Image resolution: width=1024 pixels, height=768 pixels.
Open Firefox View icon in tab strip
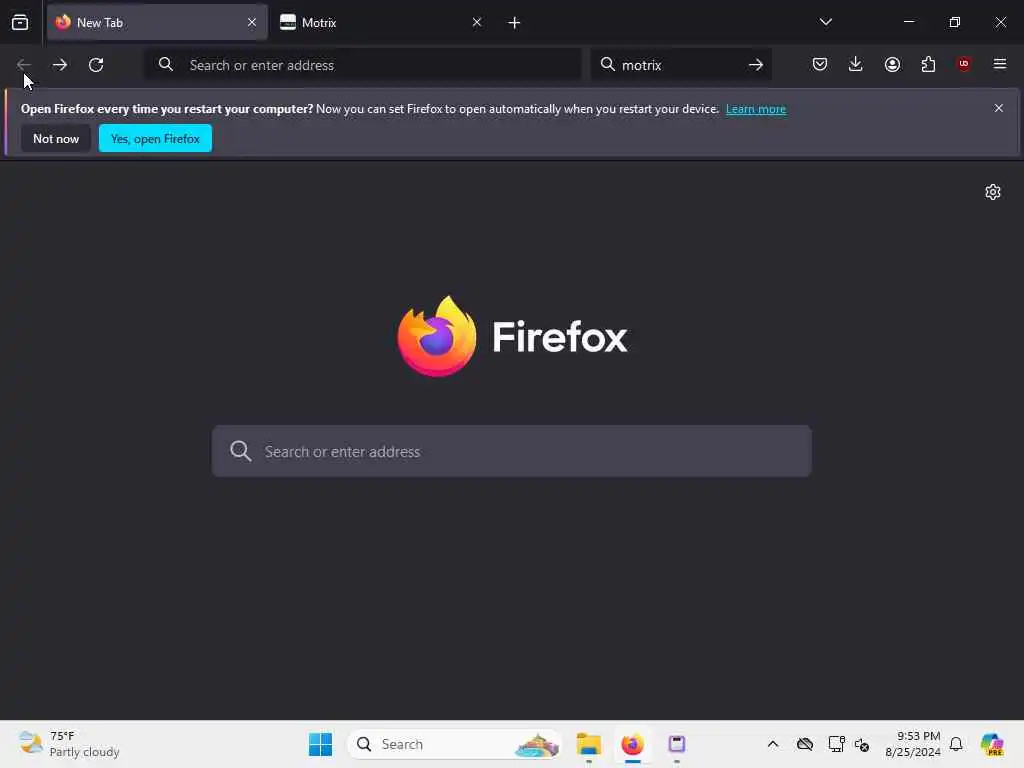[20, 23]
